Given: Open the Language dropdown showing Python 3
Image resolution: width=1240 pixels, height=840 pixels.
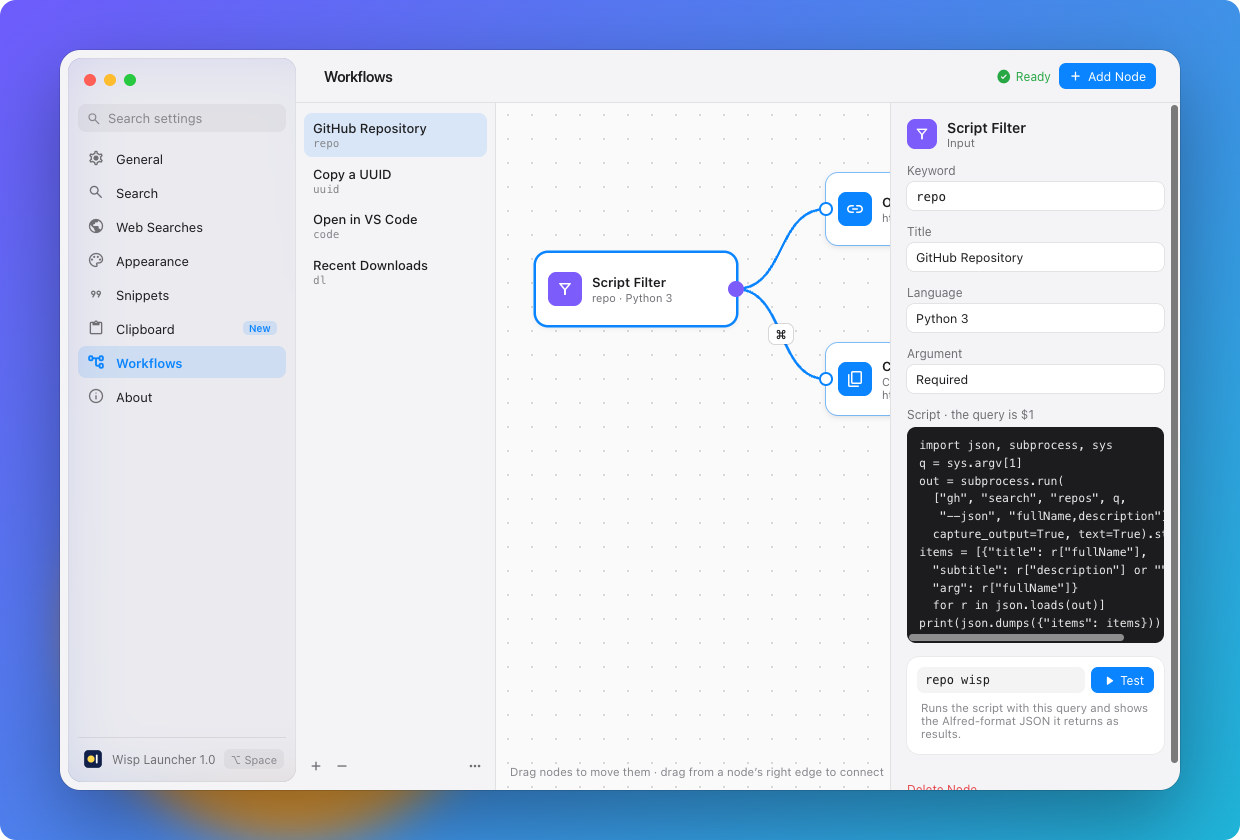Looking at the screenshot, I should [x=1035, y=318].
